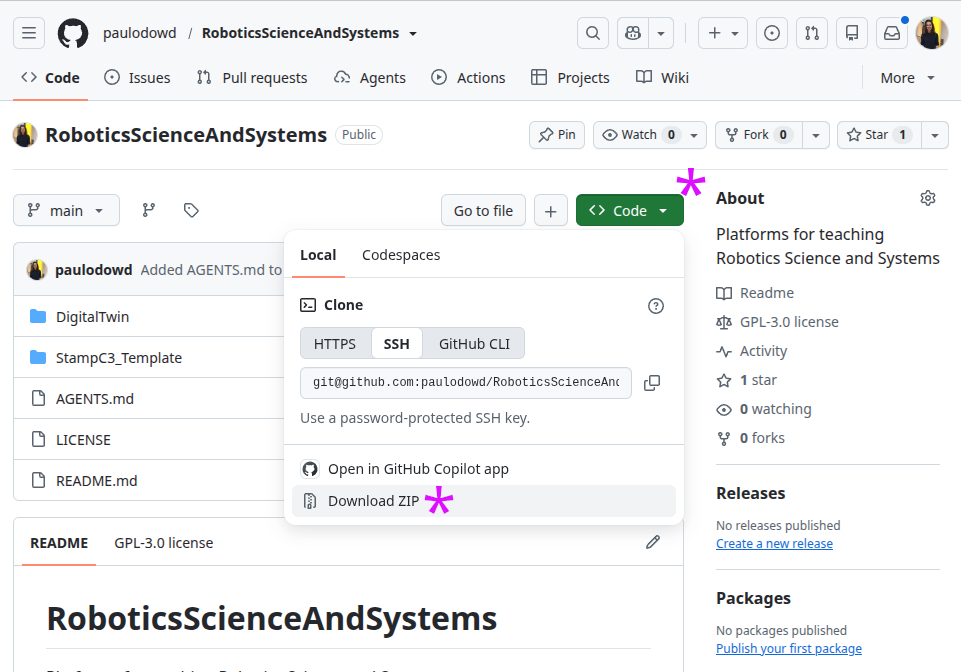Collapse the green Code dropdown button
Viewport: 961px width, 672px height.
(629, 210)
